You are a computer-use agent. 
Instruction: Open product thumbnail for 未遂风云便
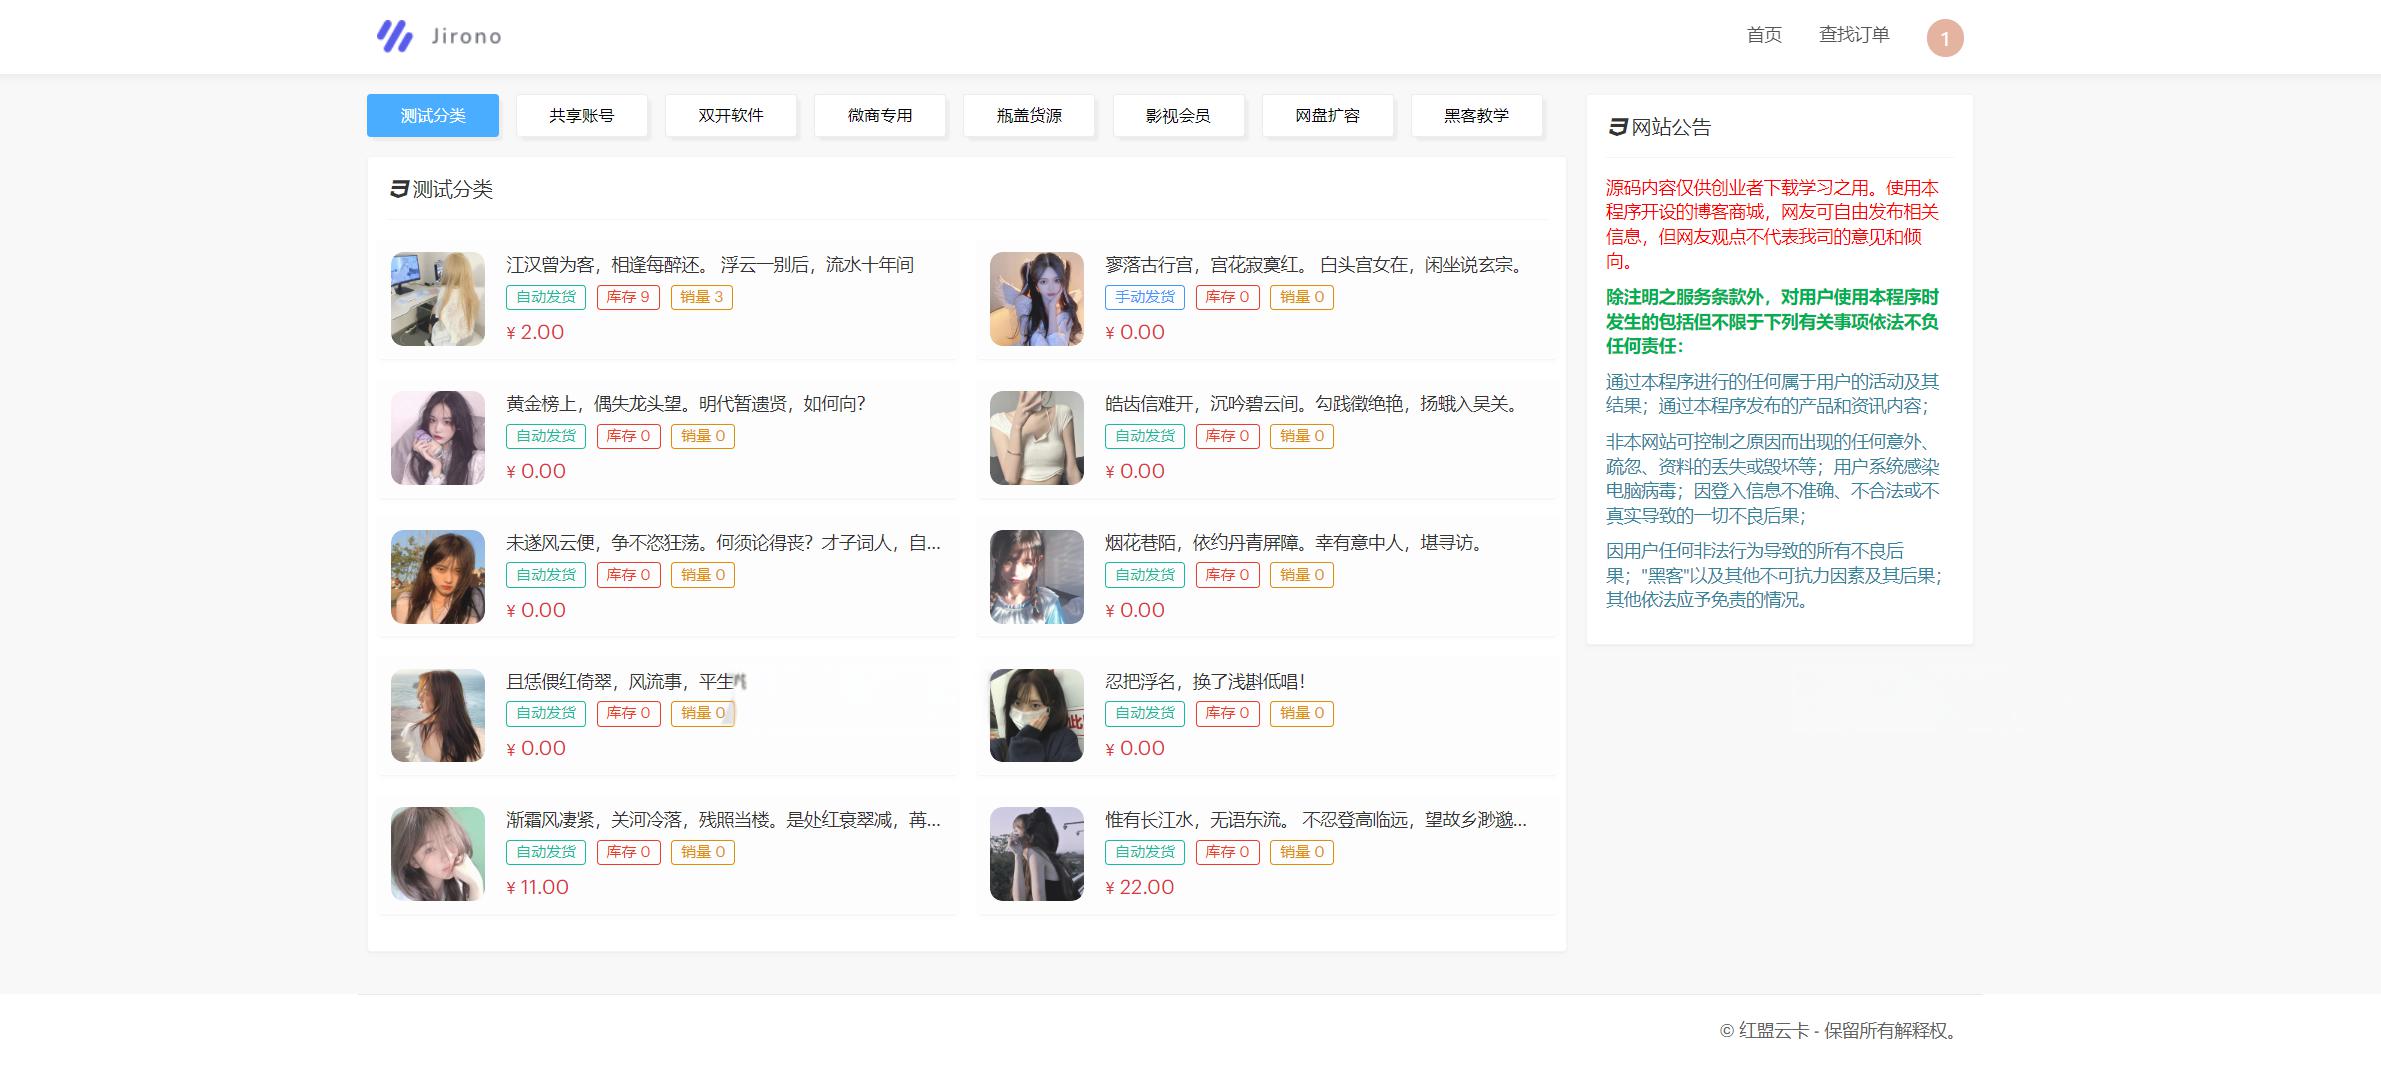click(438, 577)
